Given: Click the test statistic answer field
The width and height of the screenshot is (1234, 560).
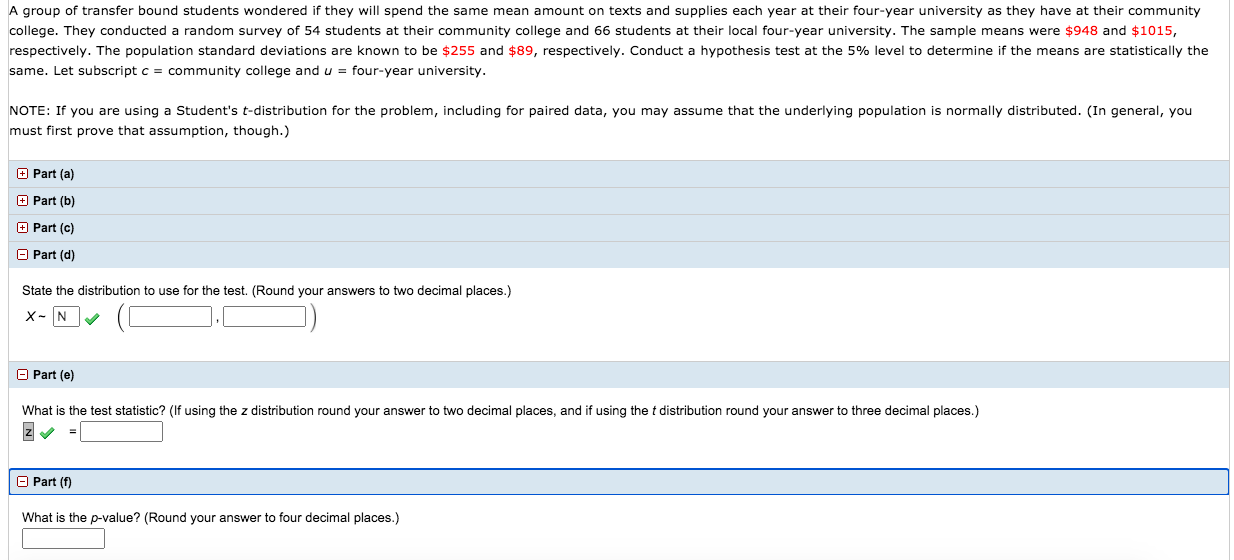Looking at the screenshot, I should [x=122, y=432].
